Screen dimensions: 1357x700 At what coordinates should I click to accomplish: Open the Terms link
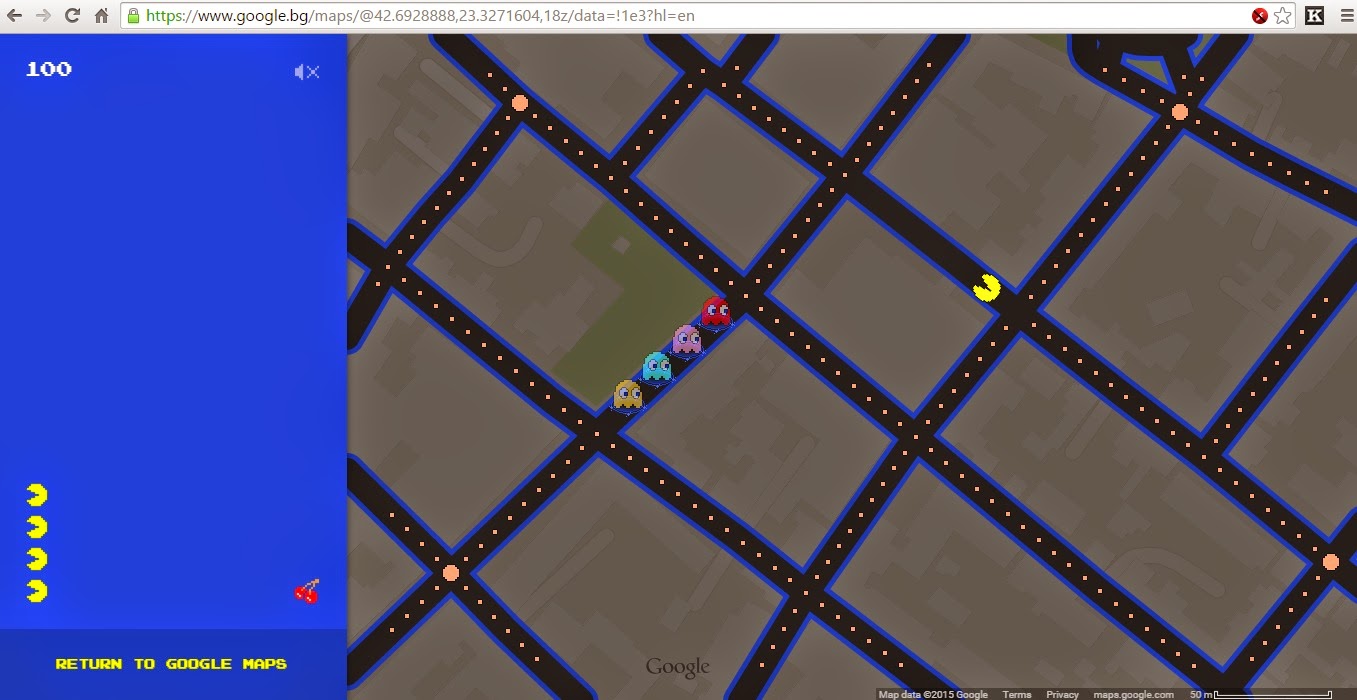(1017, 694)
